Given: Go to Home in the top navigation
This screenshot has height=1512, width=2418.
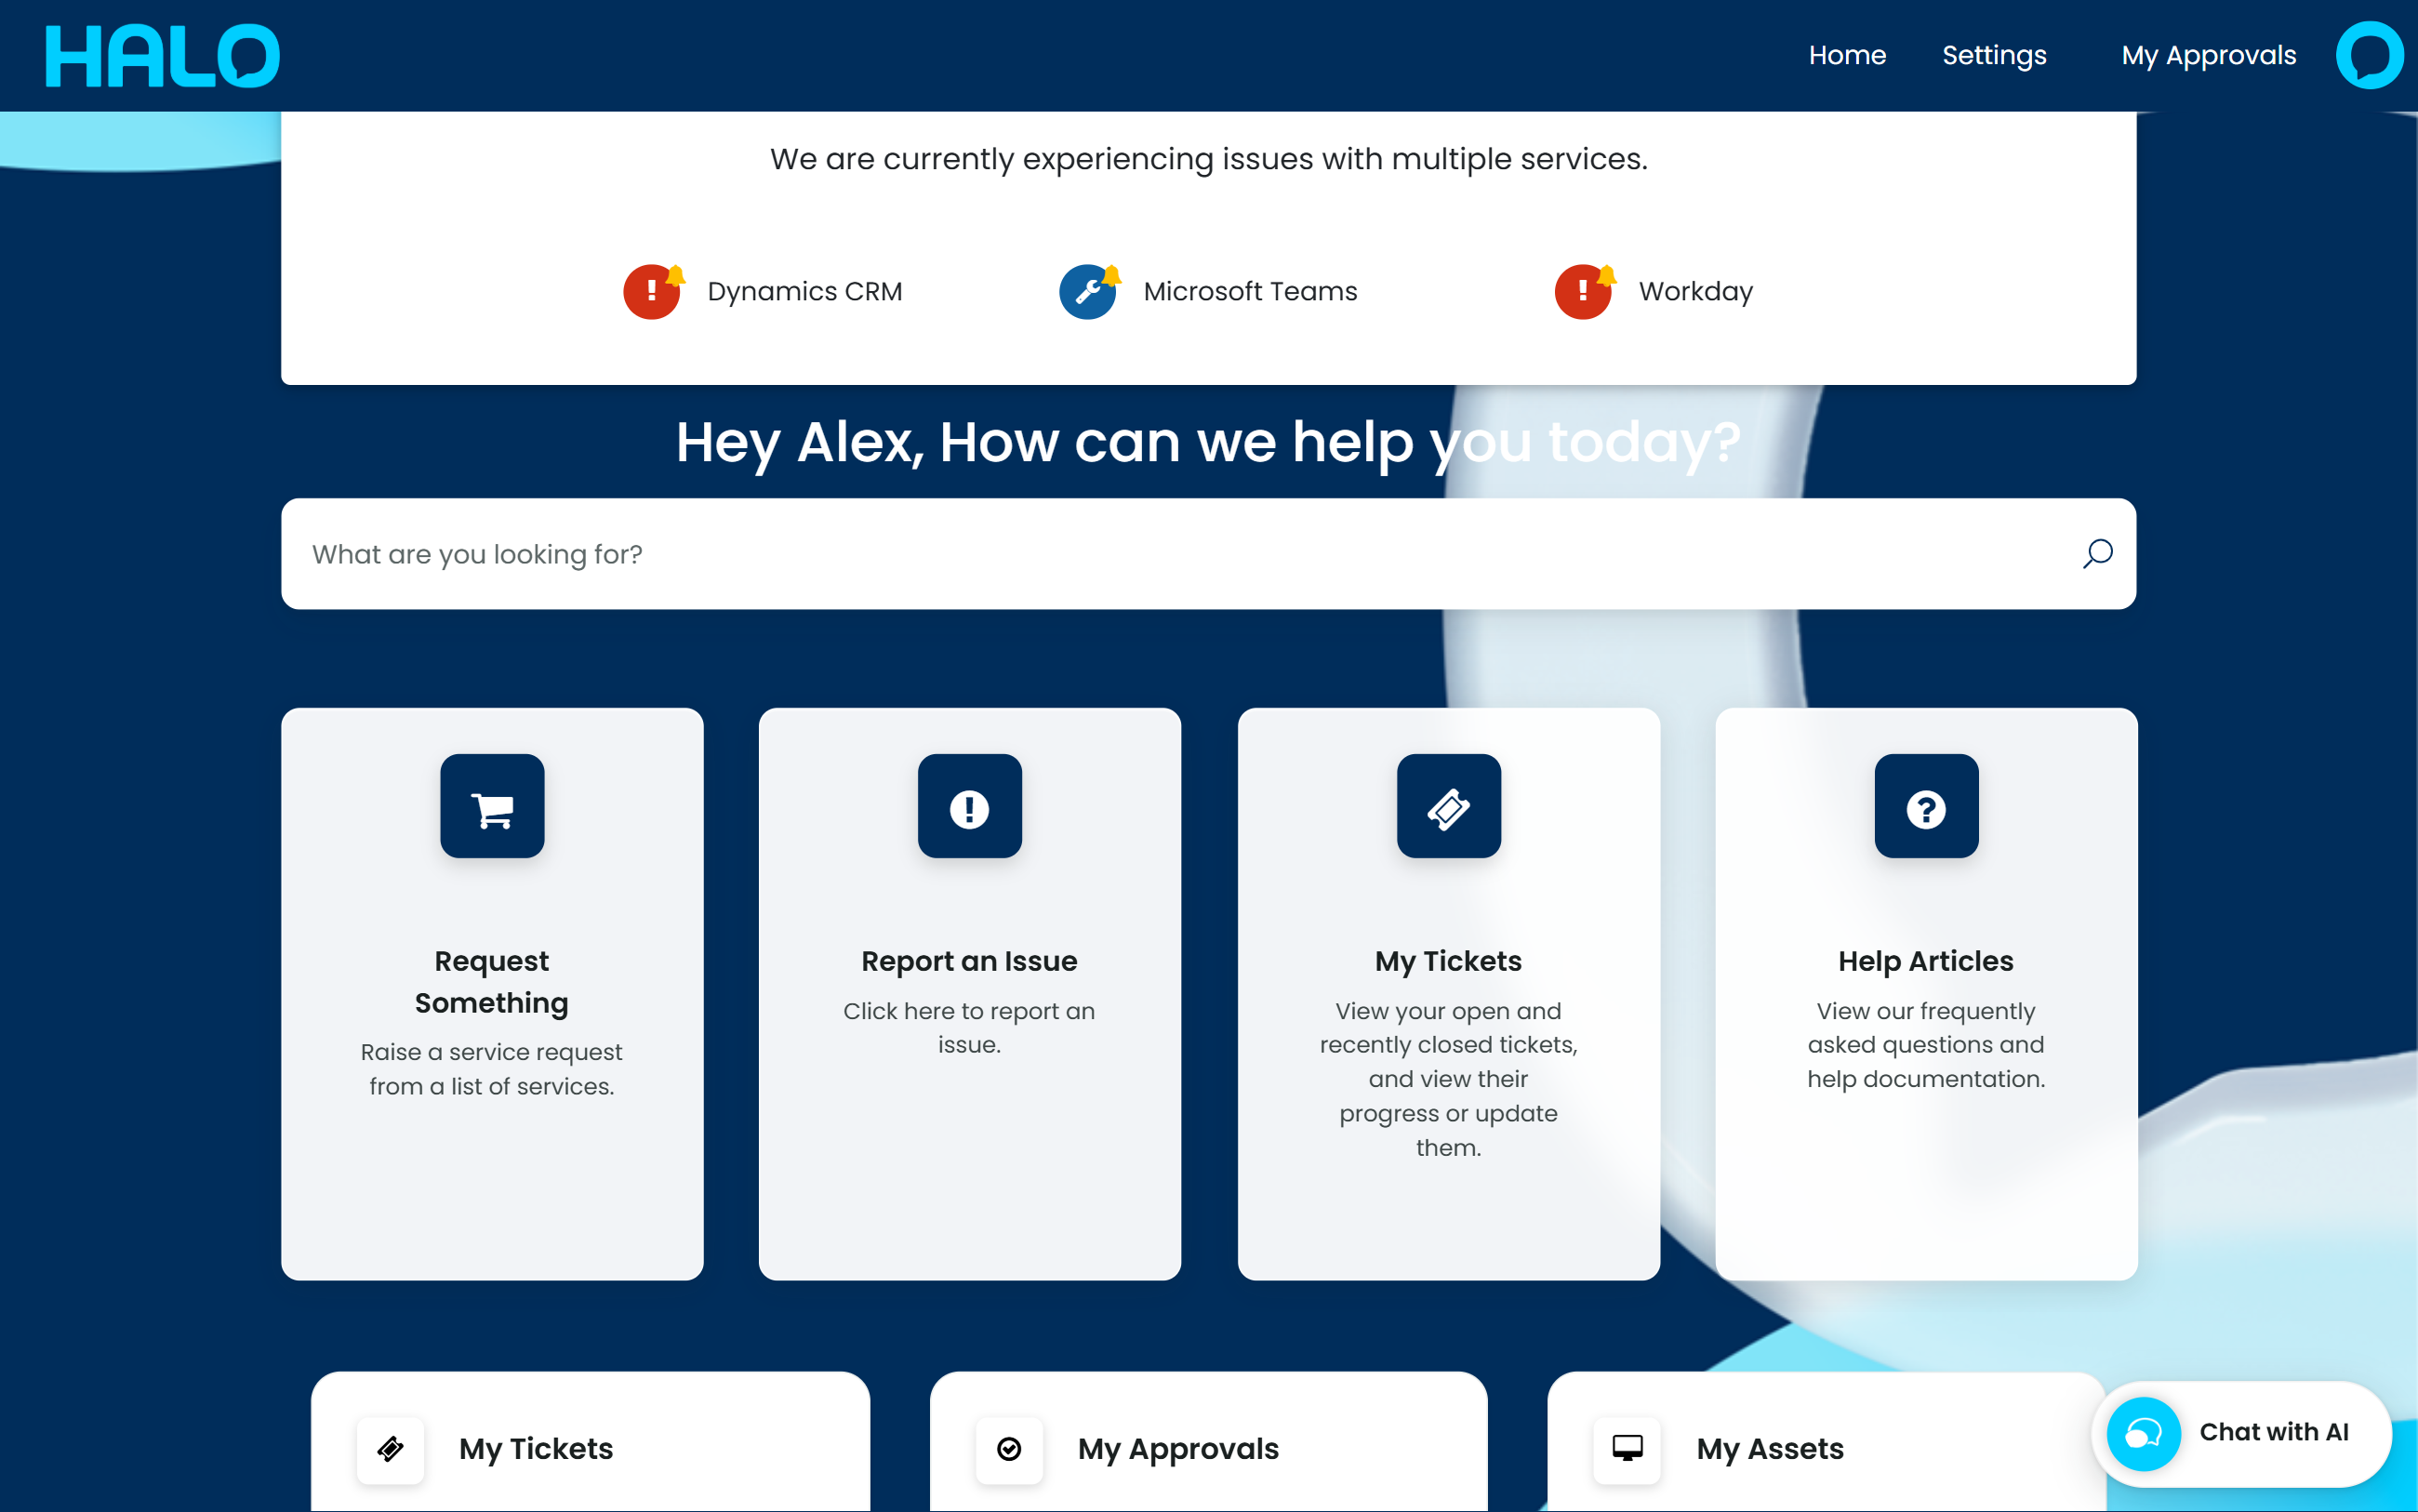Looking at the screenshot, I should 1847,55.
